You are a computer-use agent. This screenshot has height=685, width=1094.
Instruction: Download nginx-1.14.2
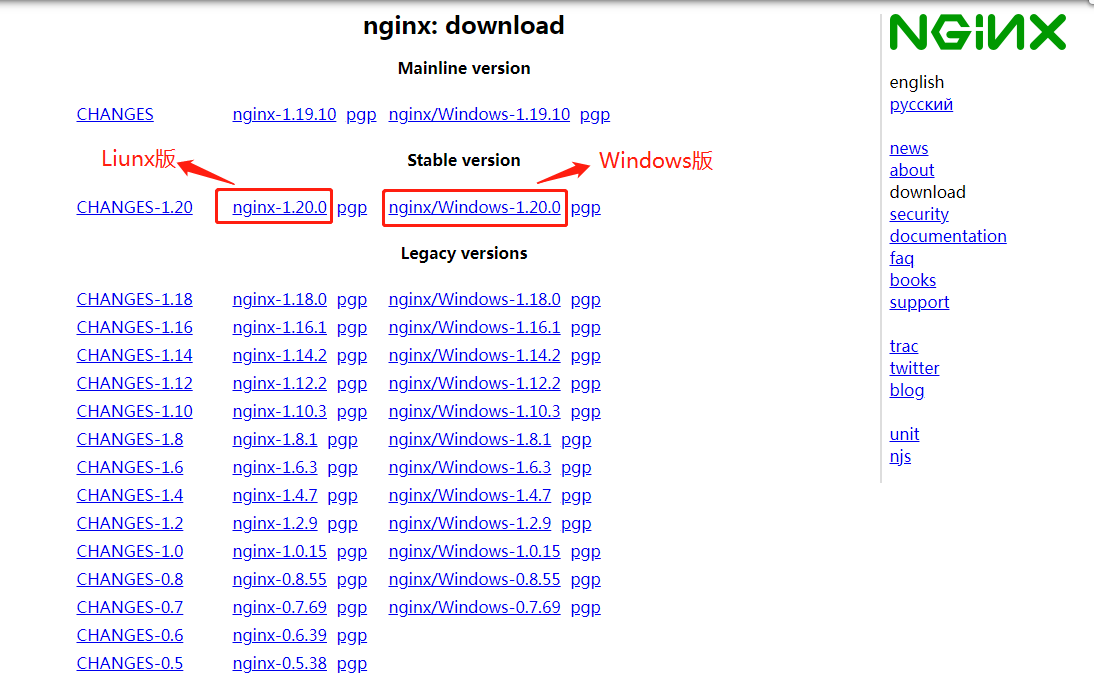pyautogui.click(x=279, y=355)
